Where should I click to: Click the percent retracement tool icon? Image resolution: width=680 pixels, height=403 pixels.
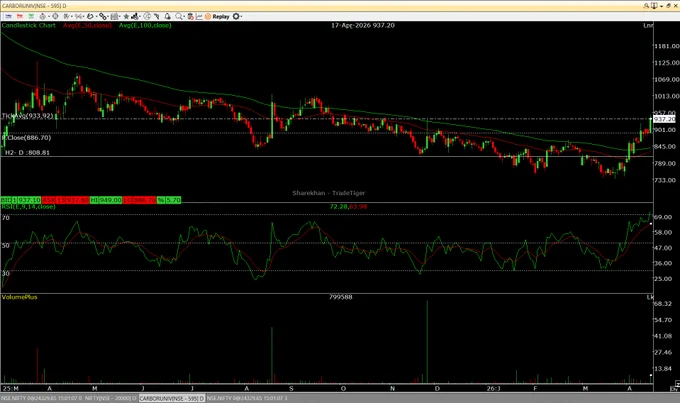coord(78,16)
